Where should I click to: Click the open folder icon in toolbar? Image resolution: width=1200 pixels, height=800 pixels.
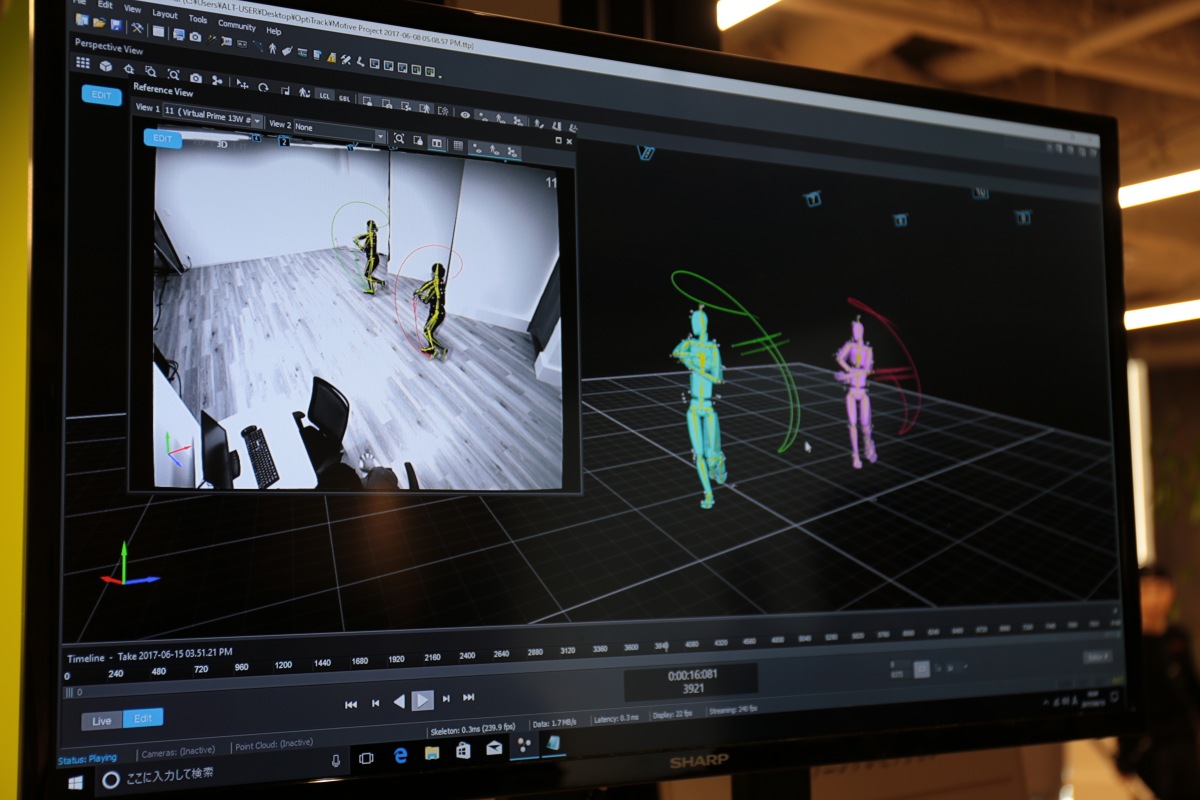(x=99, y=22)
